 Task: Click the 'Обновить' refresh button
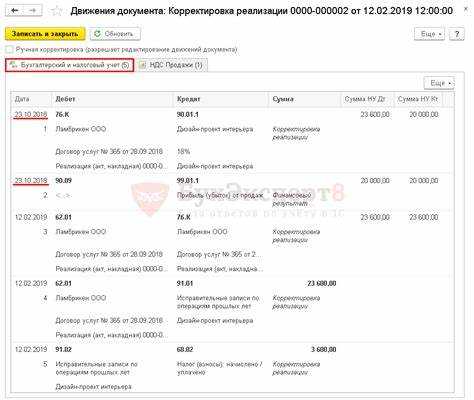[115, 34]
